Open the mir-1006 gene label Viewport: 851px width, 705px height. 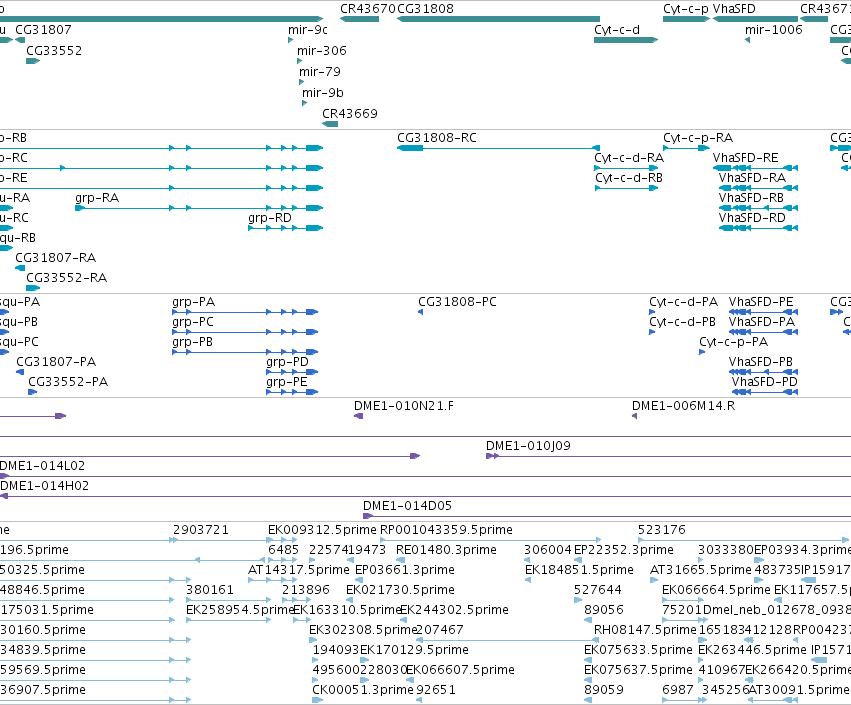point(774,30)
